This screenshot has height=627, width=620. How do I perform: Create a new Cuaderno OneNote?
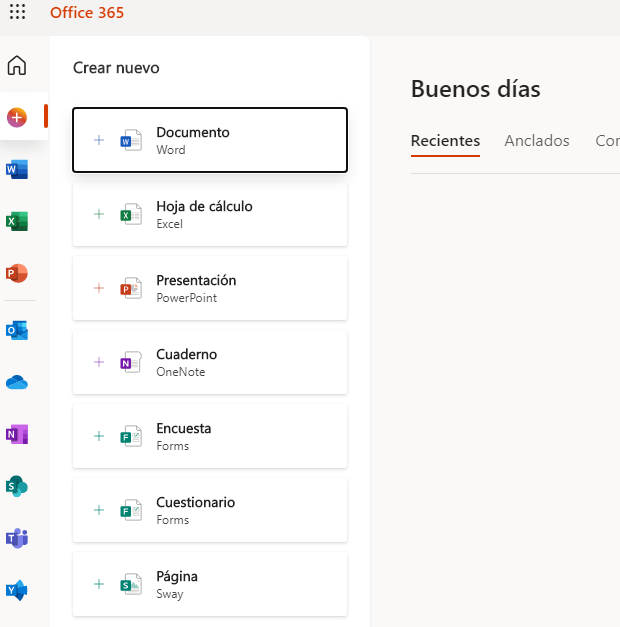(210, 362)
